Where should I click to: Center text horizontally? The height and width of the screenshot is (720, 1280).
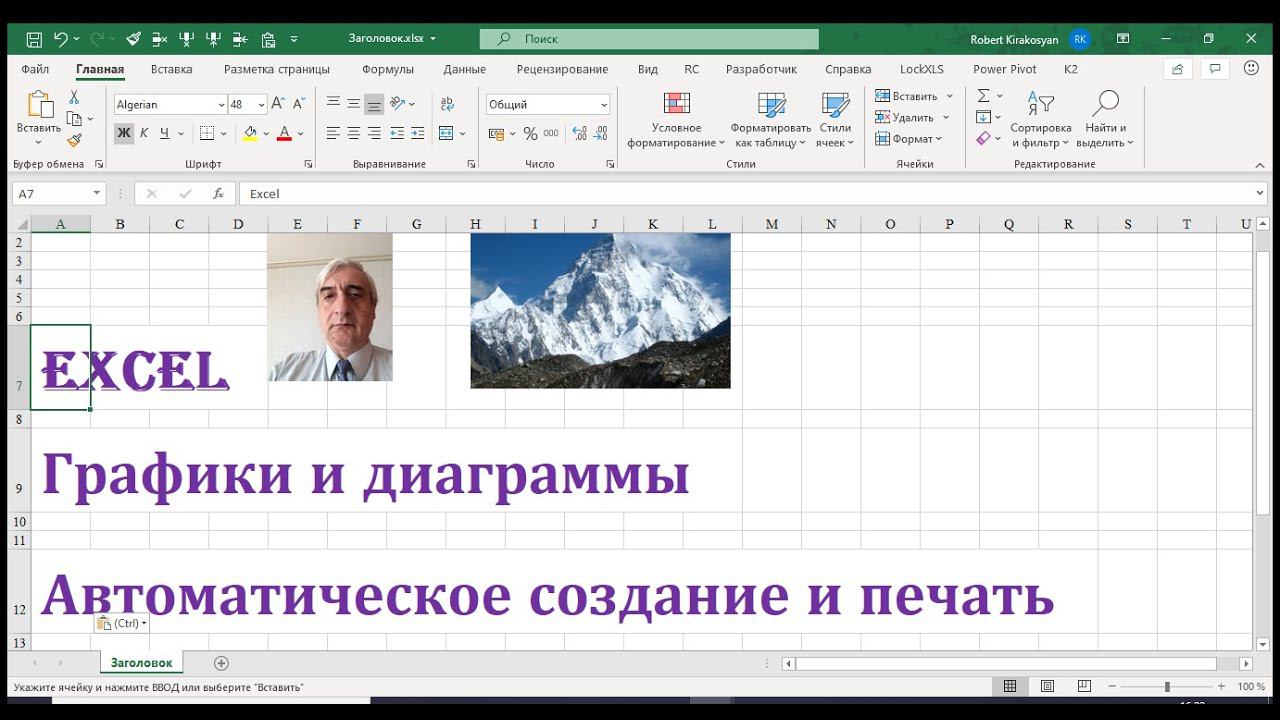[353, 133]
